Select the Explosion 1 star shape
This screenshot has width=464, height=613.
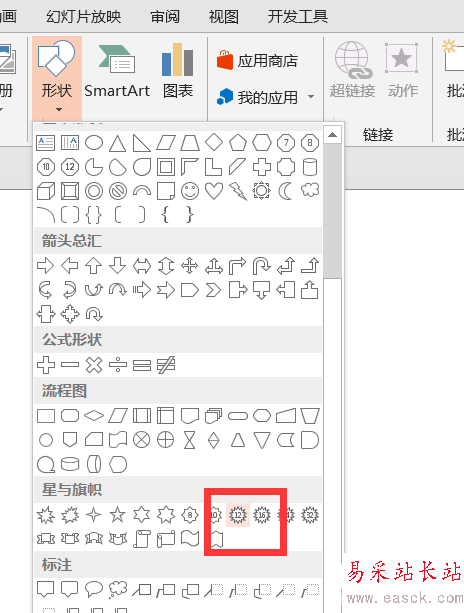46,515
